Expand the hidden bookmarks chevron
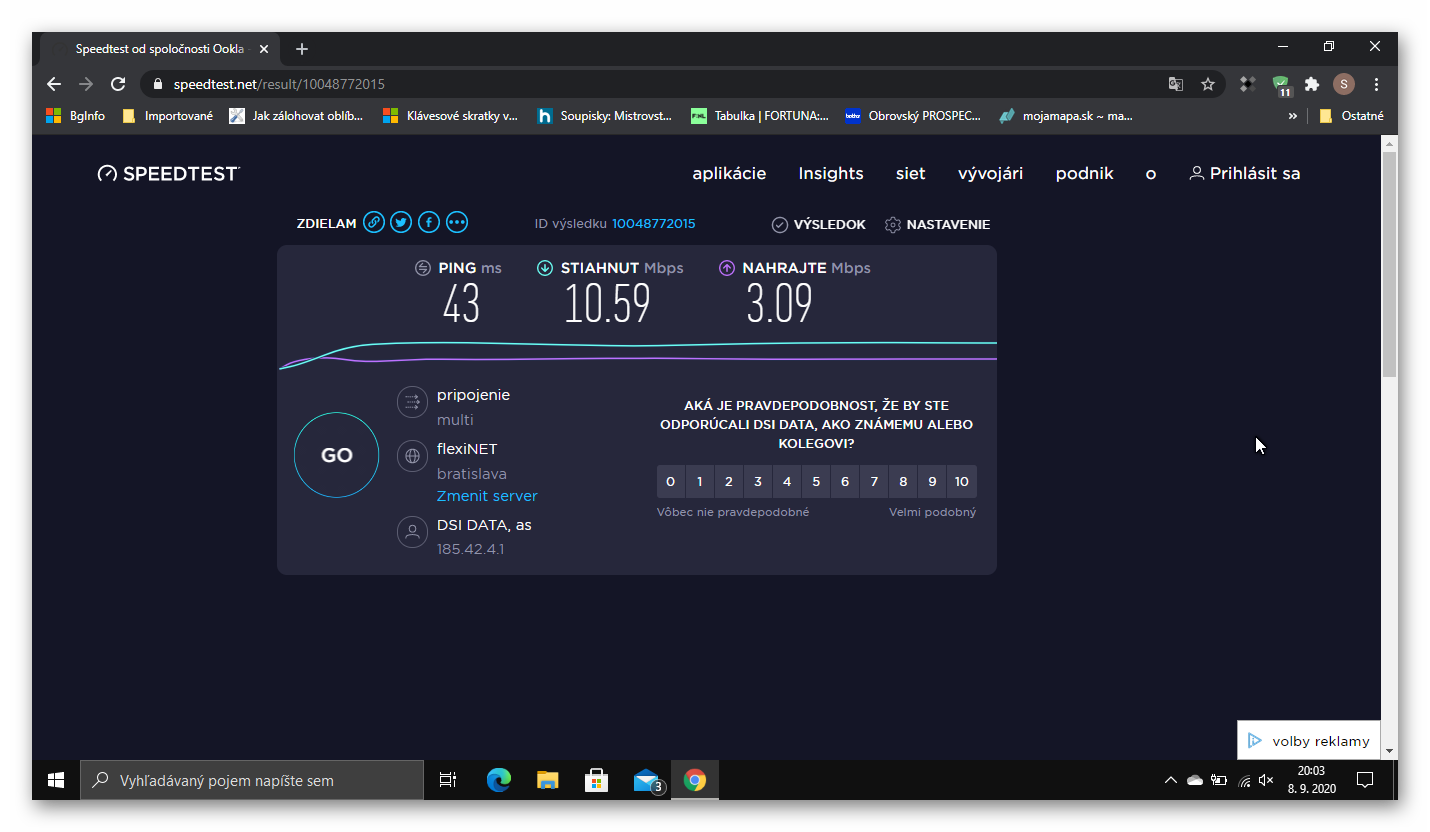This screenshot has height=832, width=1430. pos(1292,116)
